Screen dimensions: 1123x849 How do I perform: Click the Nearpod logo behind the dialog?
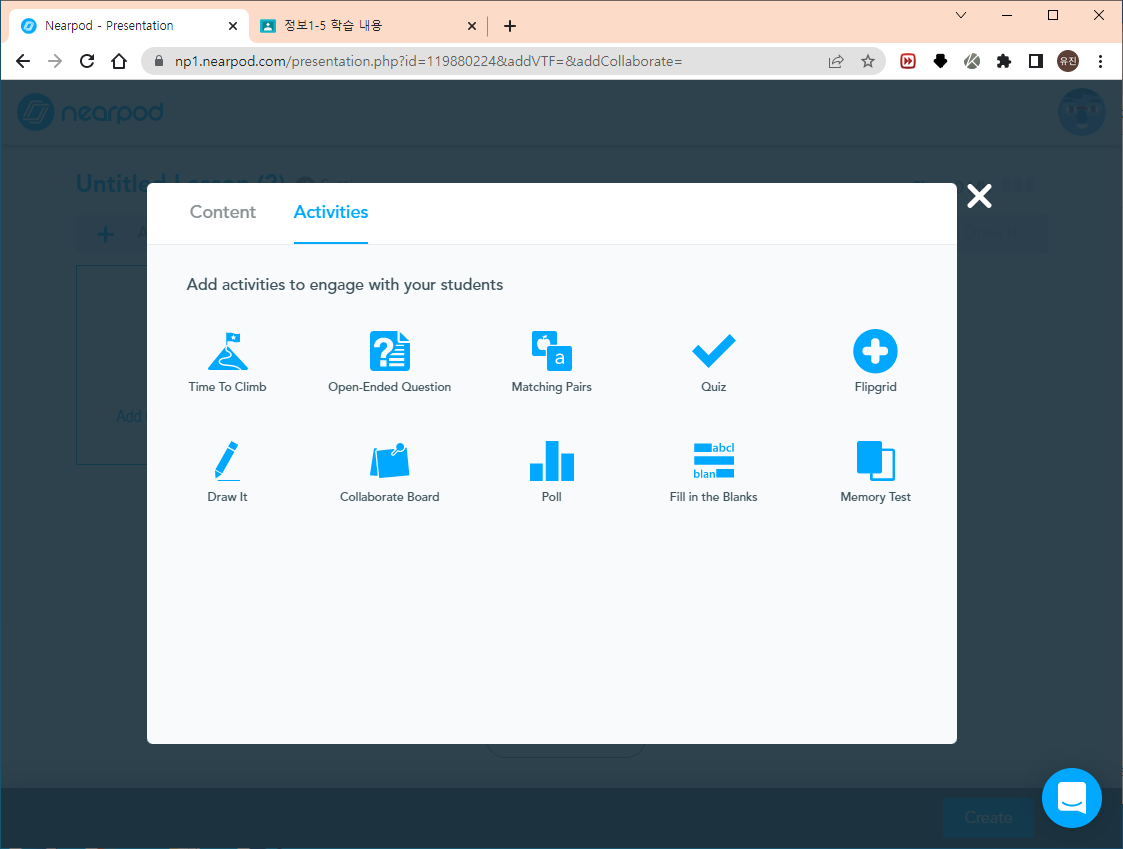[x=90, y=112]
